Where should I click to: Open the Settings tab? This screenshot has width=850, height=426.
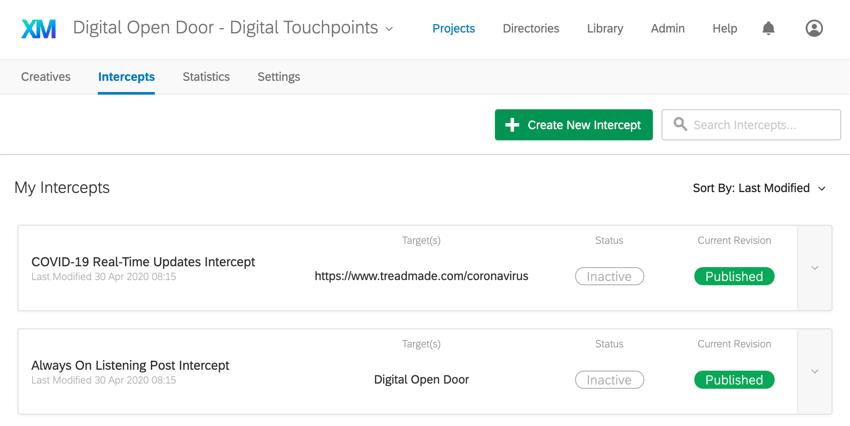[x=279, y=77]
